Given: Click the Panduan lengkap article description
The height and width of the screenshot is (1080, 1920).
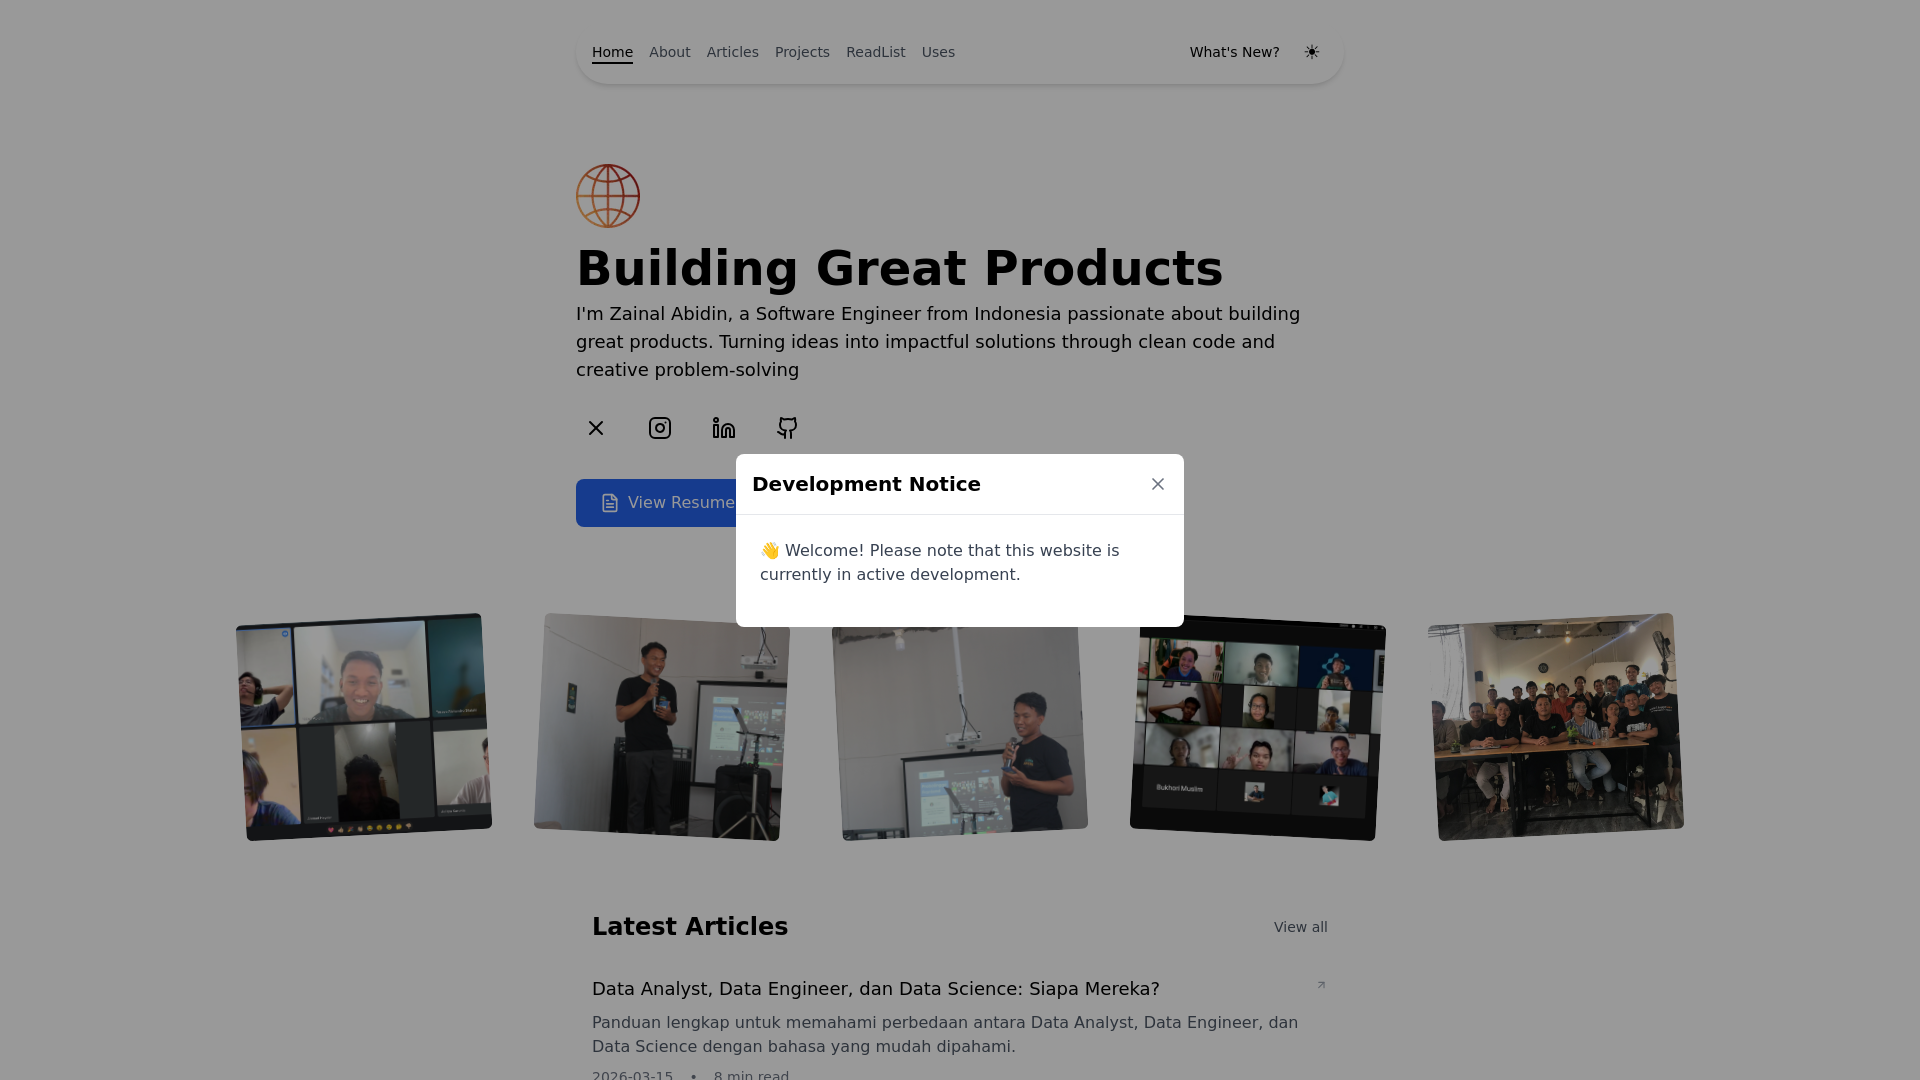Looking at the screenshot, I should (x=945, y=1035).
